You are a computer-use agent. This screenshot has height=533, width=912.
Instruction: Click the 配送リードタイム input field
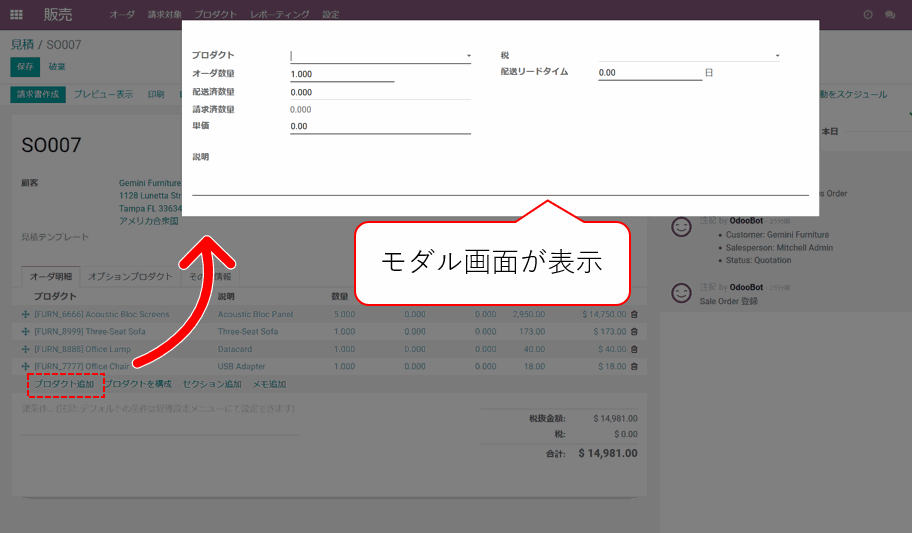[x=649, y=73]
